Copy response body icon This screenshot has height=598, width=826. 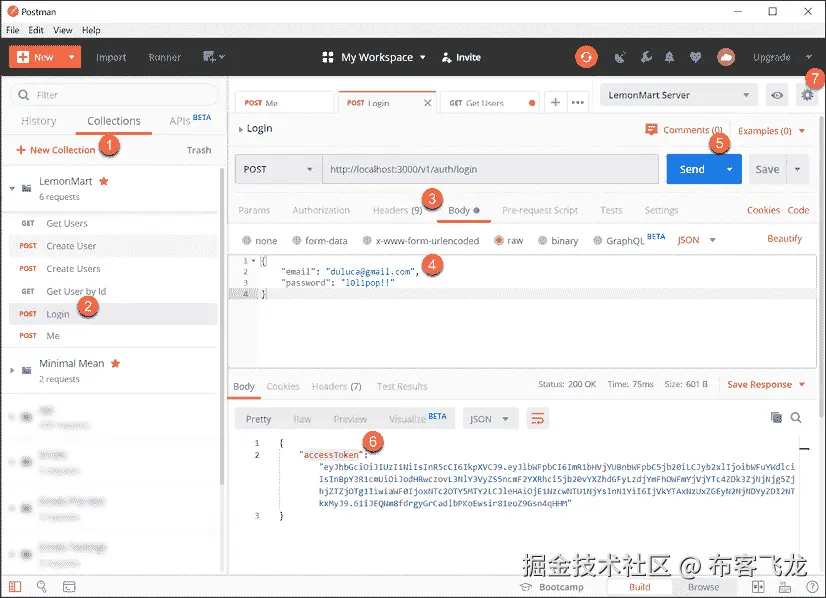[776, 417]
